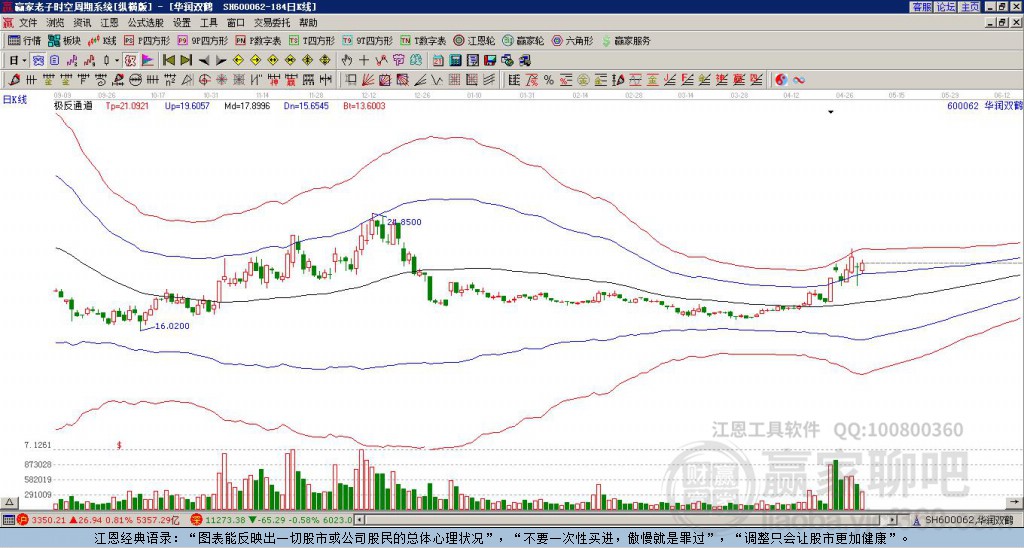Open 赢家服务 service with dollar icon
Image resolution: width=1024 pixels, height=548 pixels.
coord(626,40)
